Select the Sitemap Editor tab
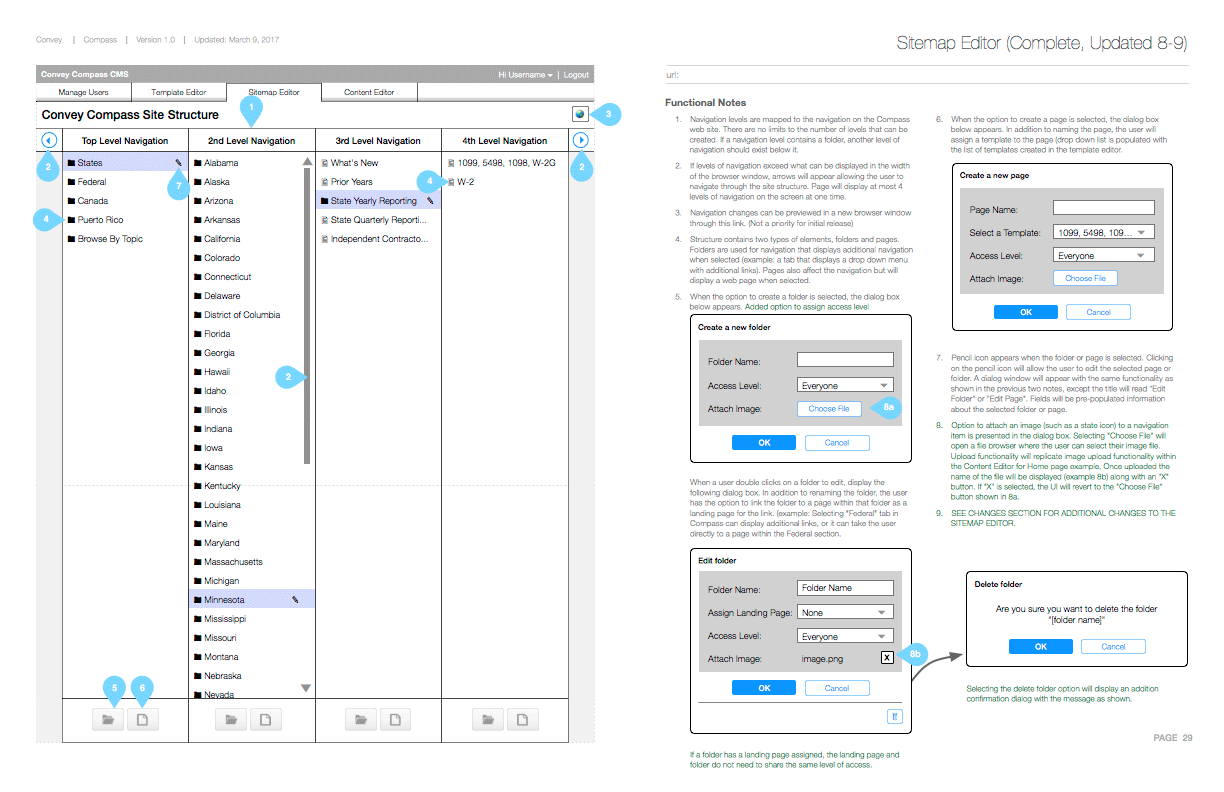The width and height of the screenshot is (1224, 792). 273,92
